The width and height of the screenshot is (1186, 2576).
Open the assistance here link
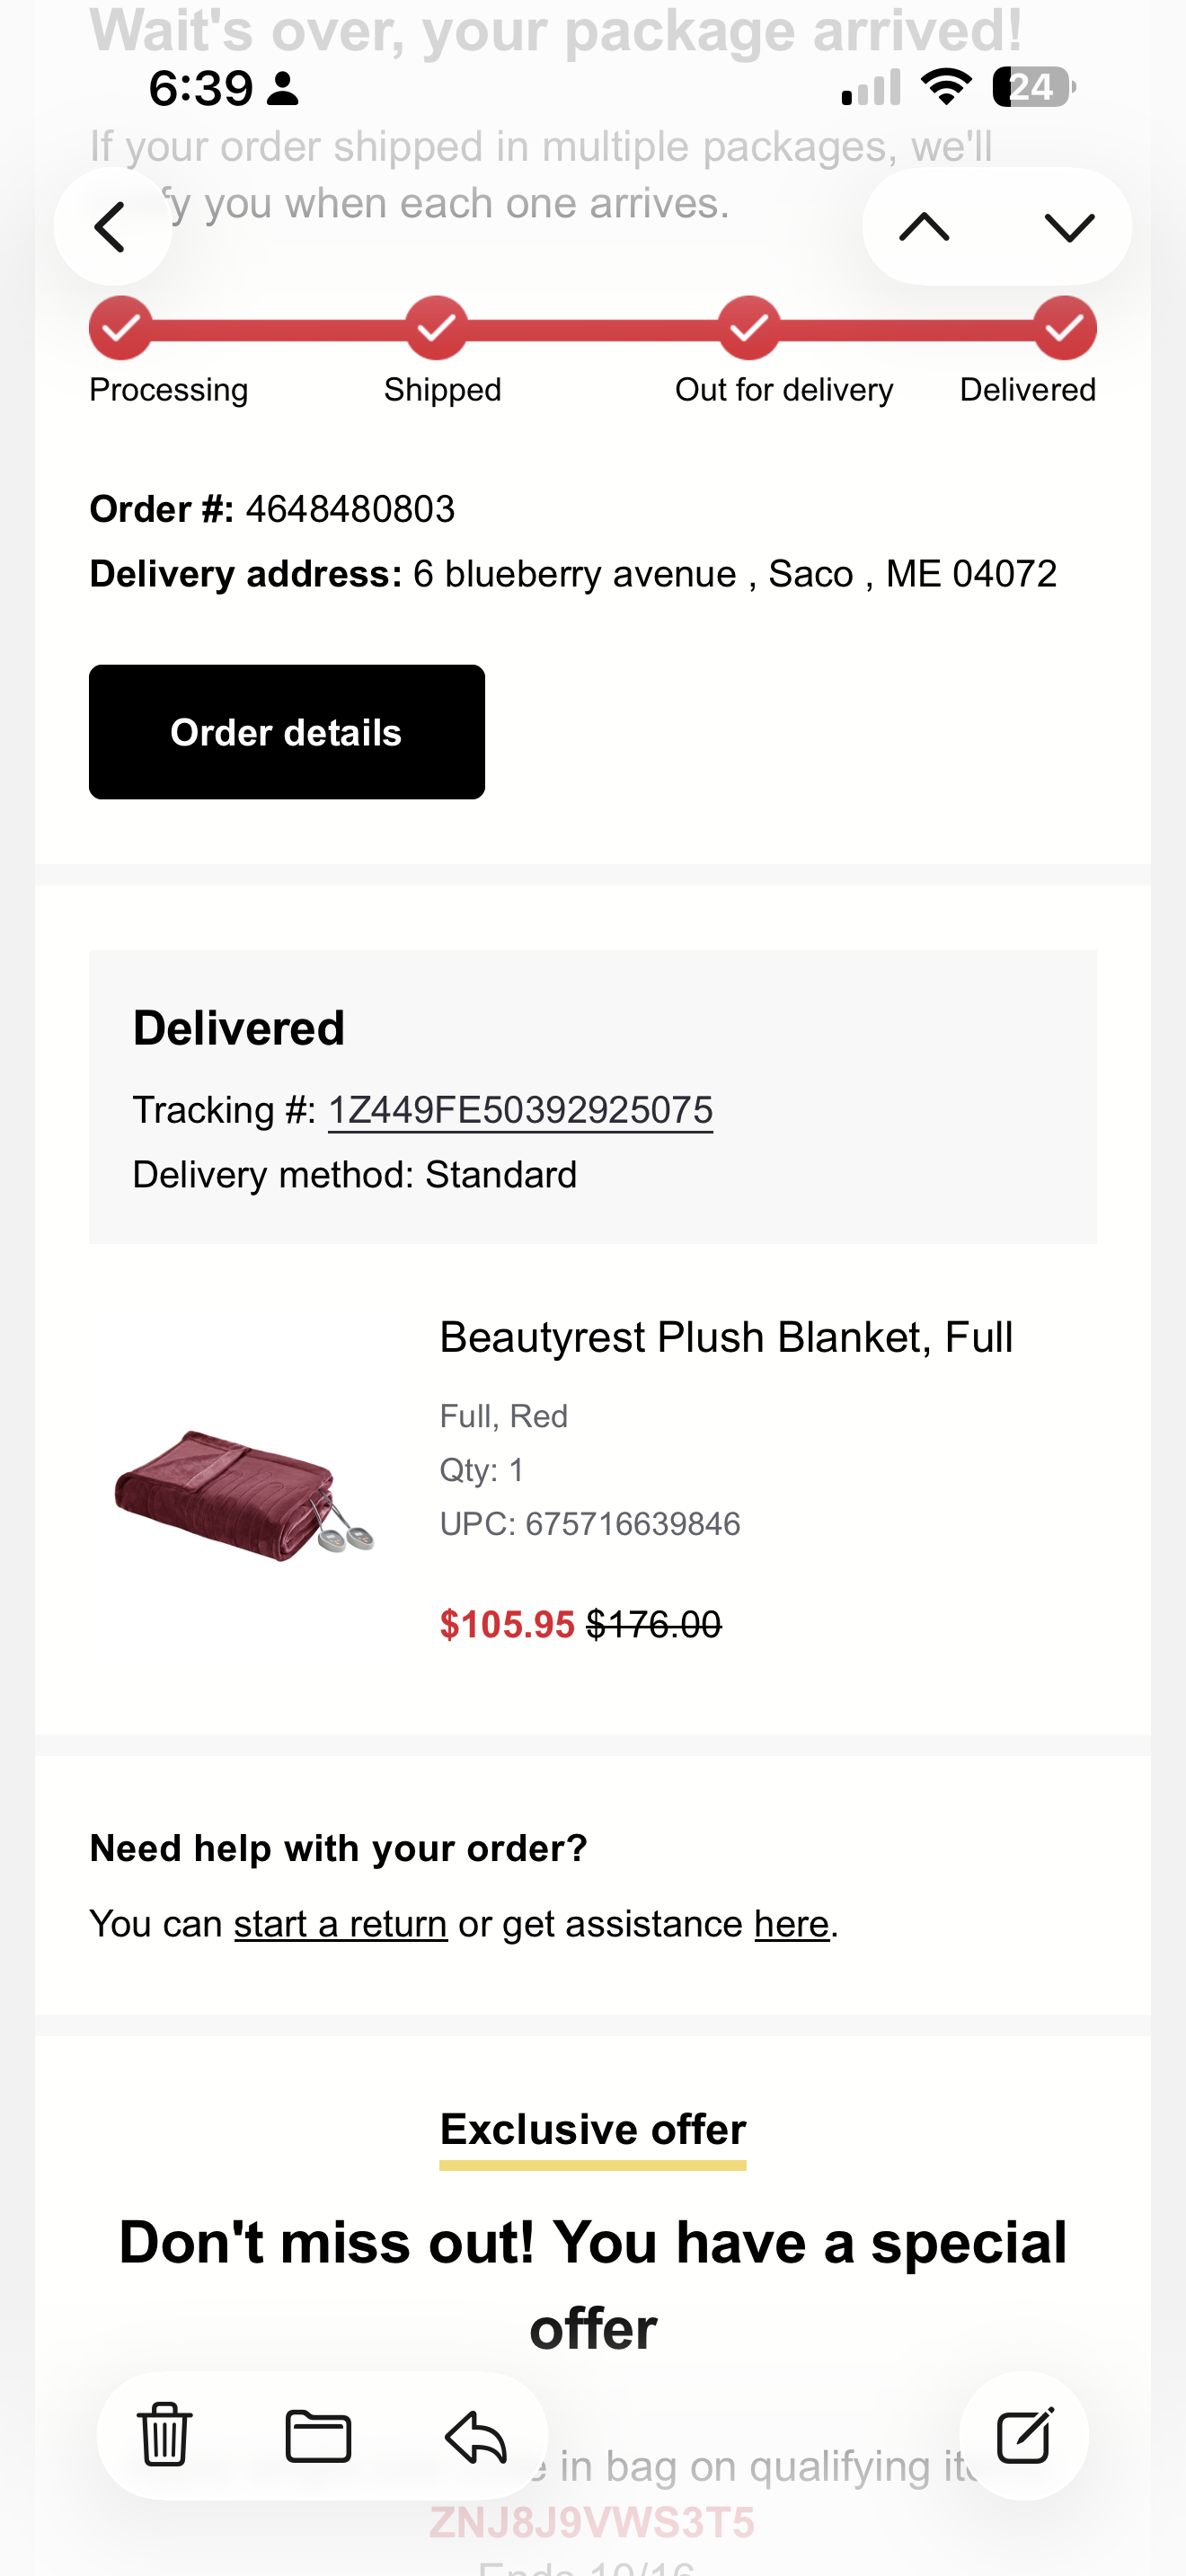(x=791, y=1924)
